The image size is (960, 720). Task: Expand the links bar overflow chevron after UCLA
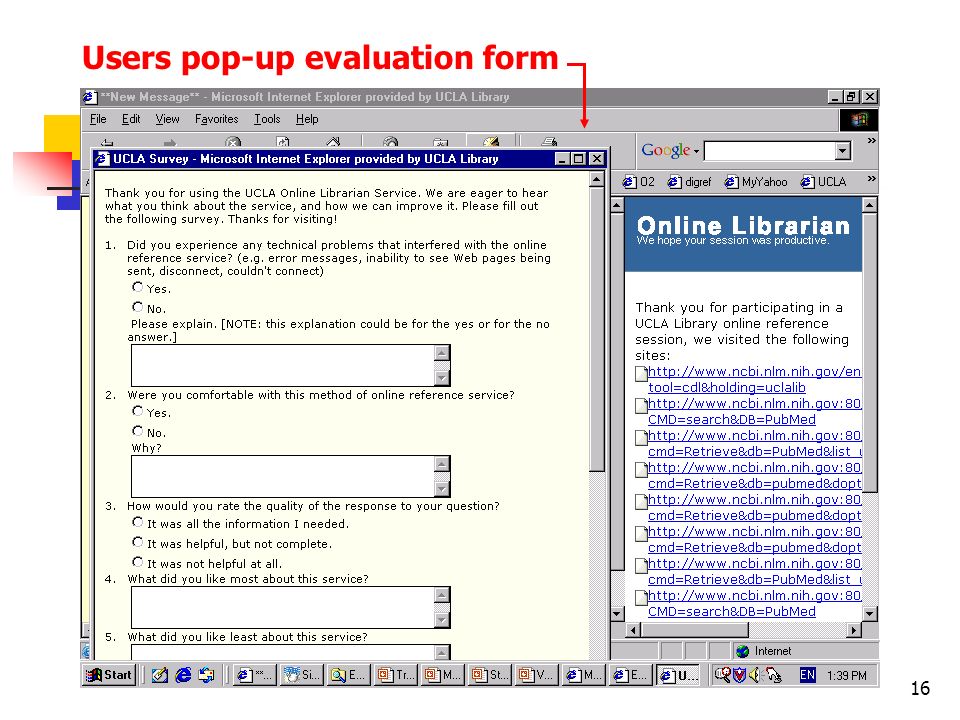tap(872, 179)
